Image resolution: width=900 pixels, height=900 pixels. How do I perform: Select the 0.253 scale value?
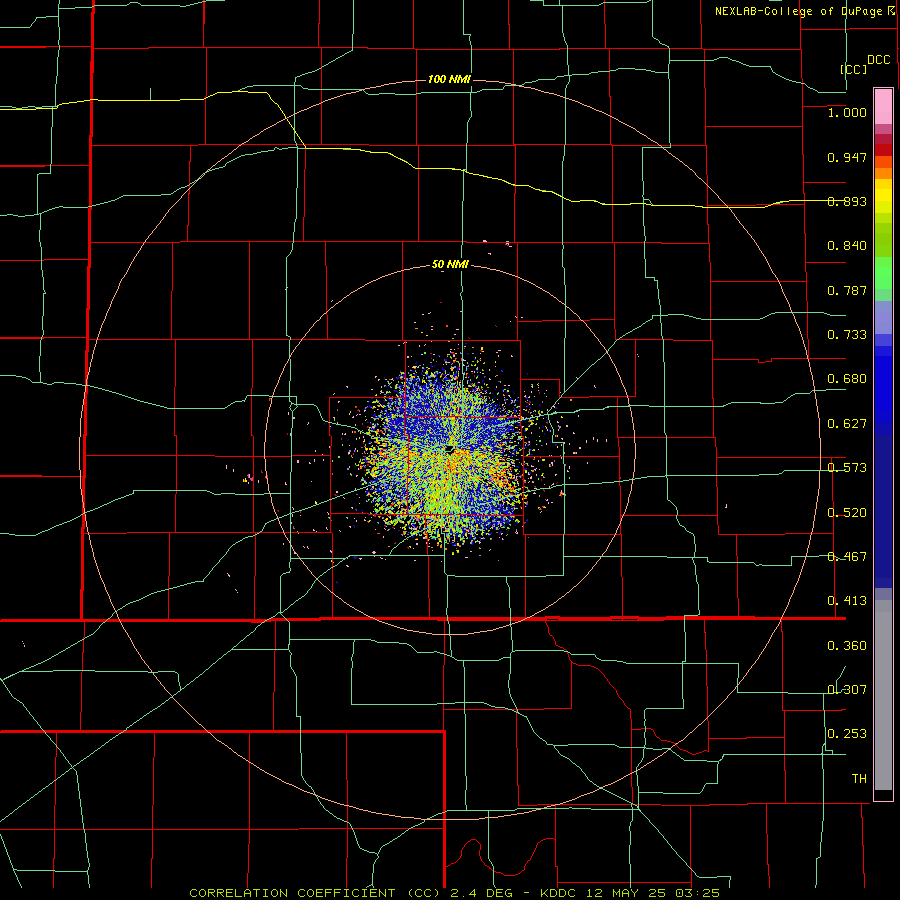(x=847, y=734)
